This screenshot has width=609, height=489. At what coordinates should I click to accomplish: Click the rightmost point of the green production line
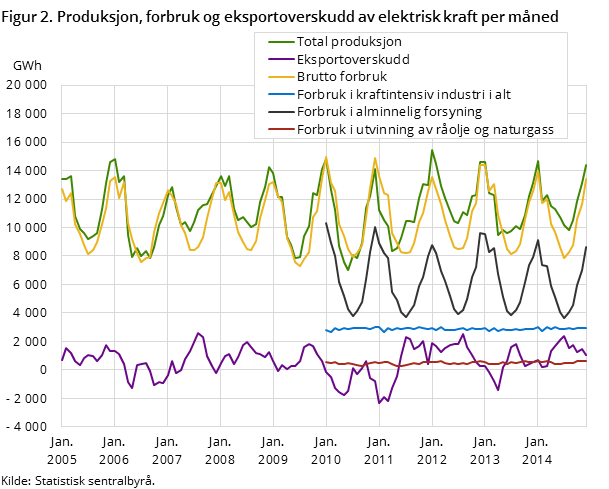pyautogui.click(x=586, y=165)
